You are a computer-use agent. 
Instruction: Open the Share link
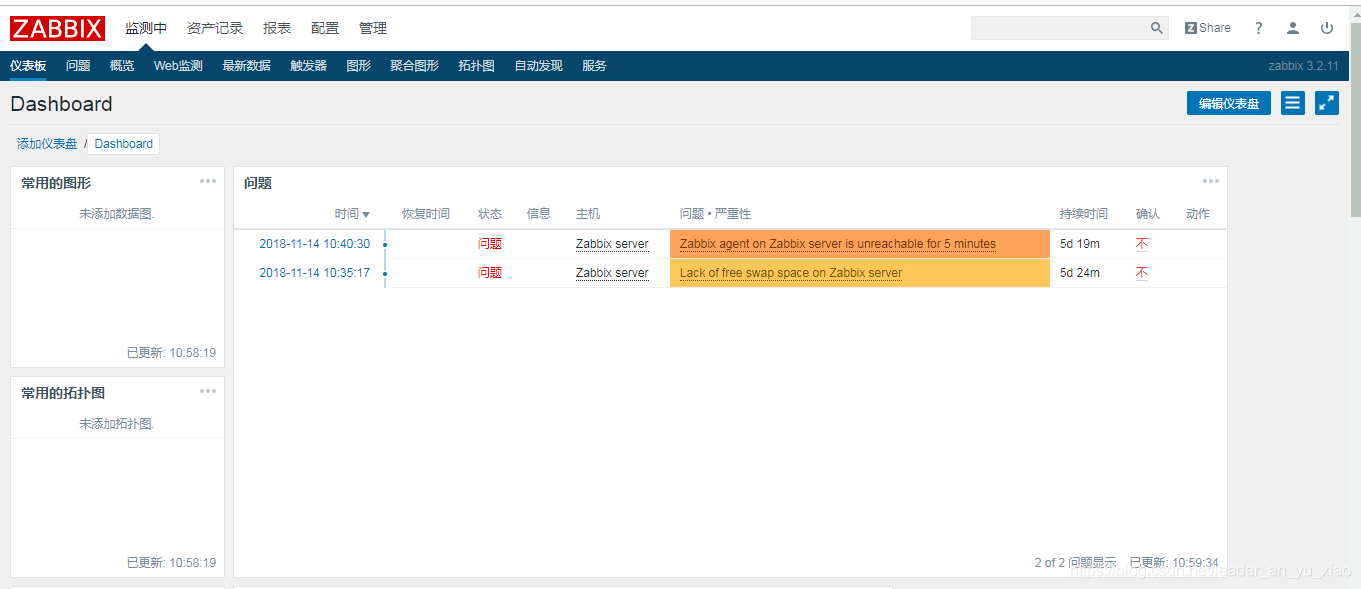tap(1208, 28)
